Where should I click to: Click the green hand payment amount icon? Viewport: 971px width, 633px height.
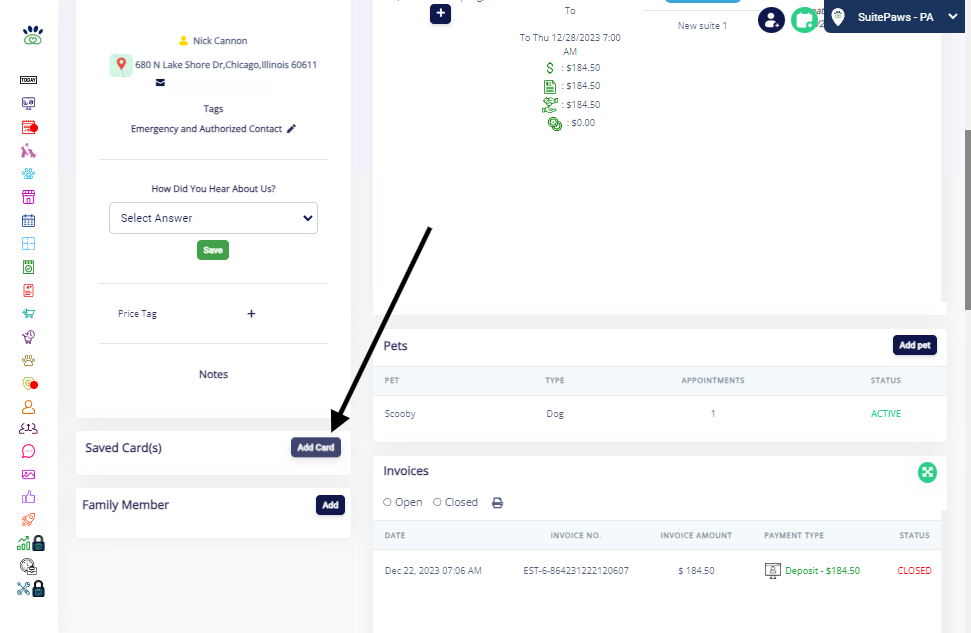[x=549, y=105]
